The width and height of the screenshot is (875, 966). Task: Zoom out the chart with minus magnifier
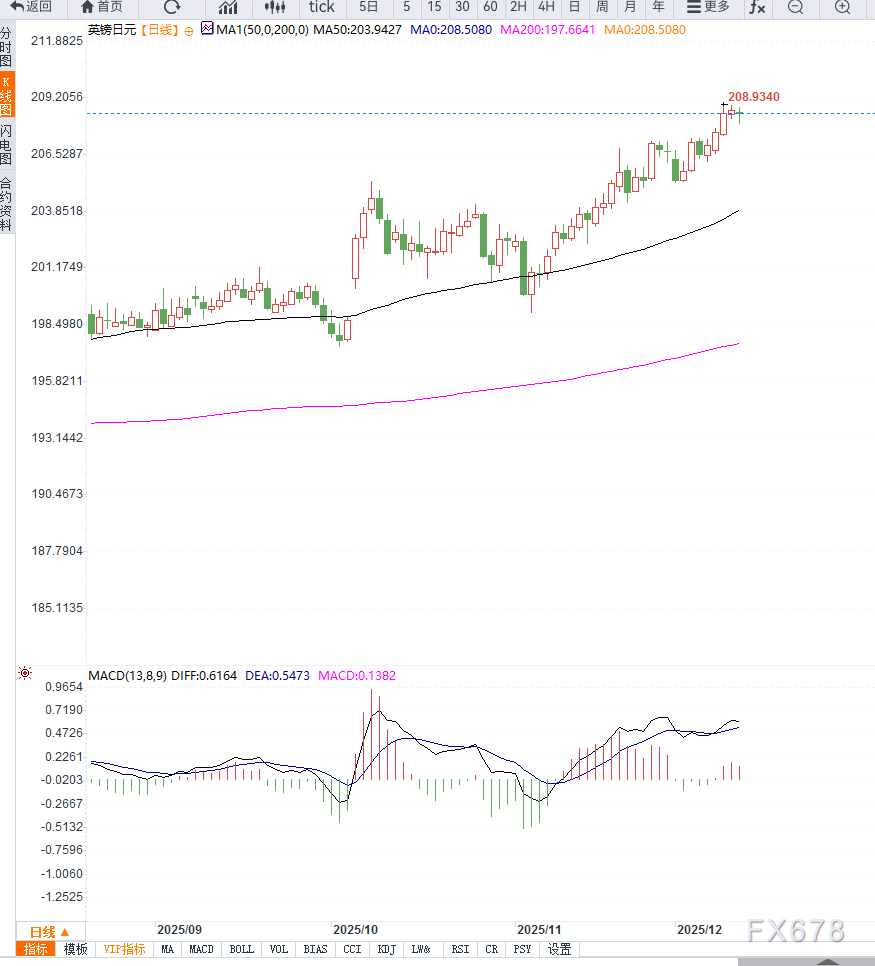[795, 7]
